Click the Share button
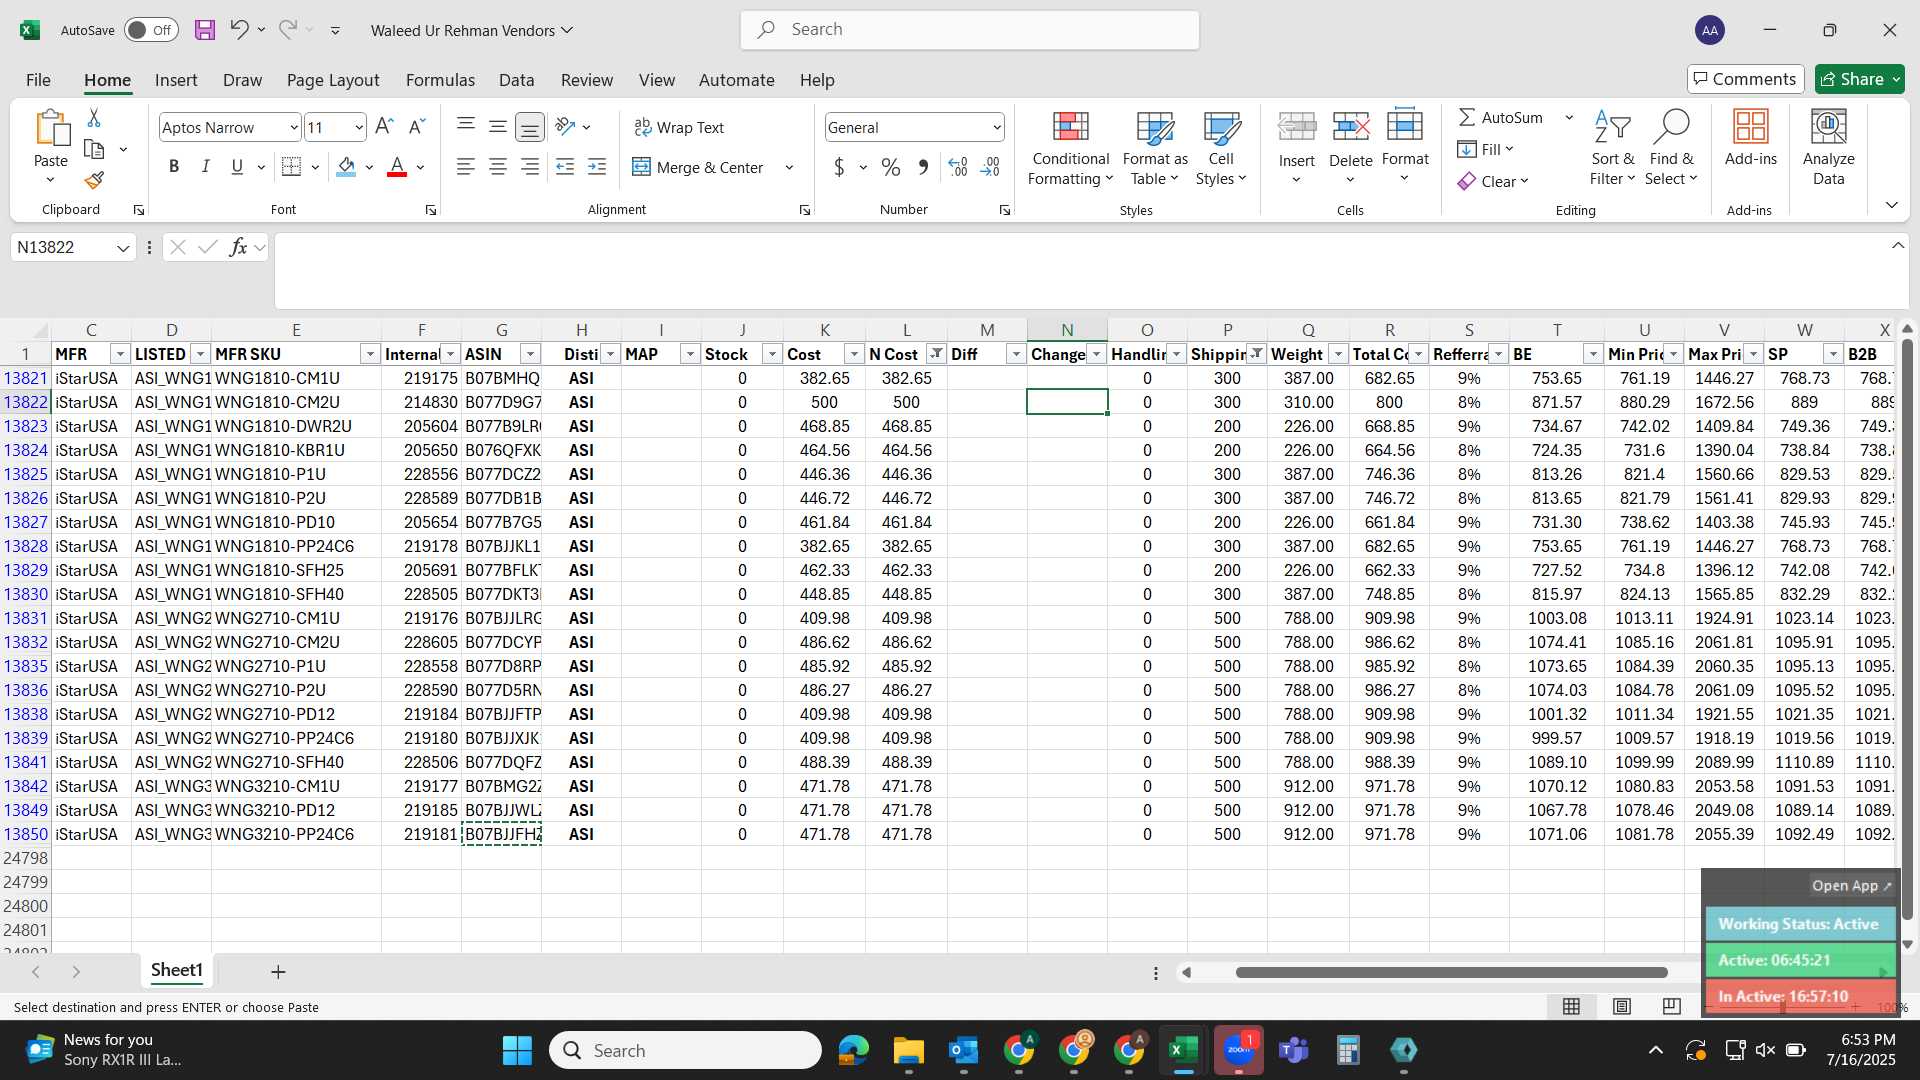Image resolution: width=1920 pixels, height=1080 pixels. (x=1860, y=79)
